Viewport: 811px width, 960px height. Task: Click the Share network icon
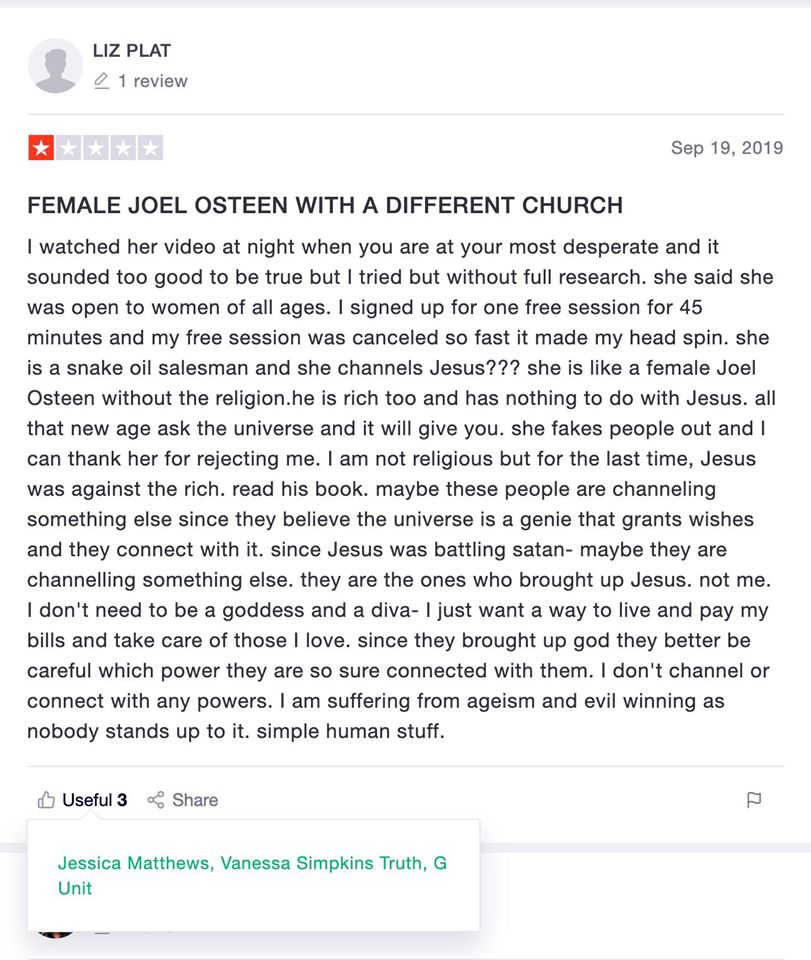156,800
